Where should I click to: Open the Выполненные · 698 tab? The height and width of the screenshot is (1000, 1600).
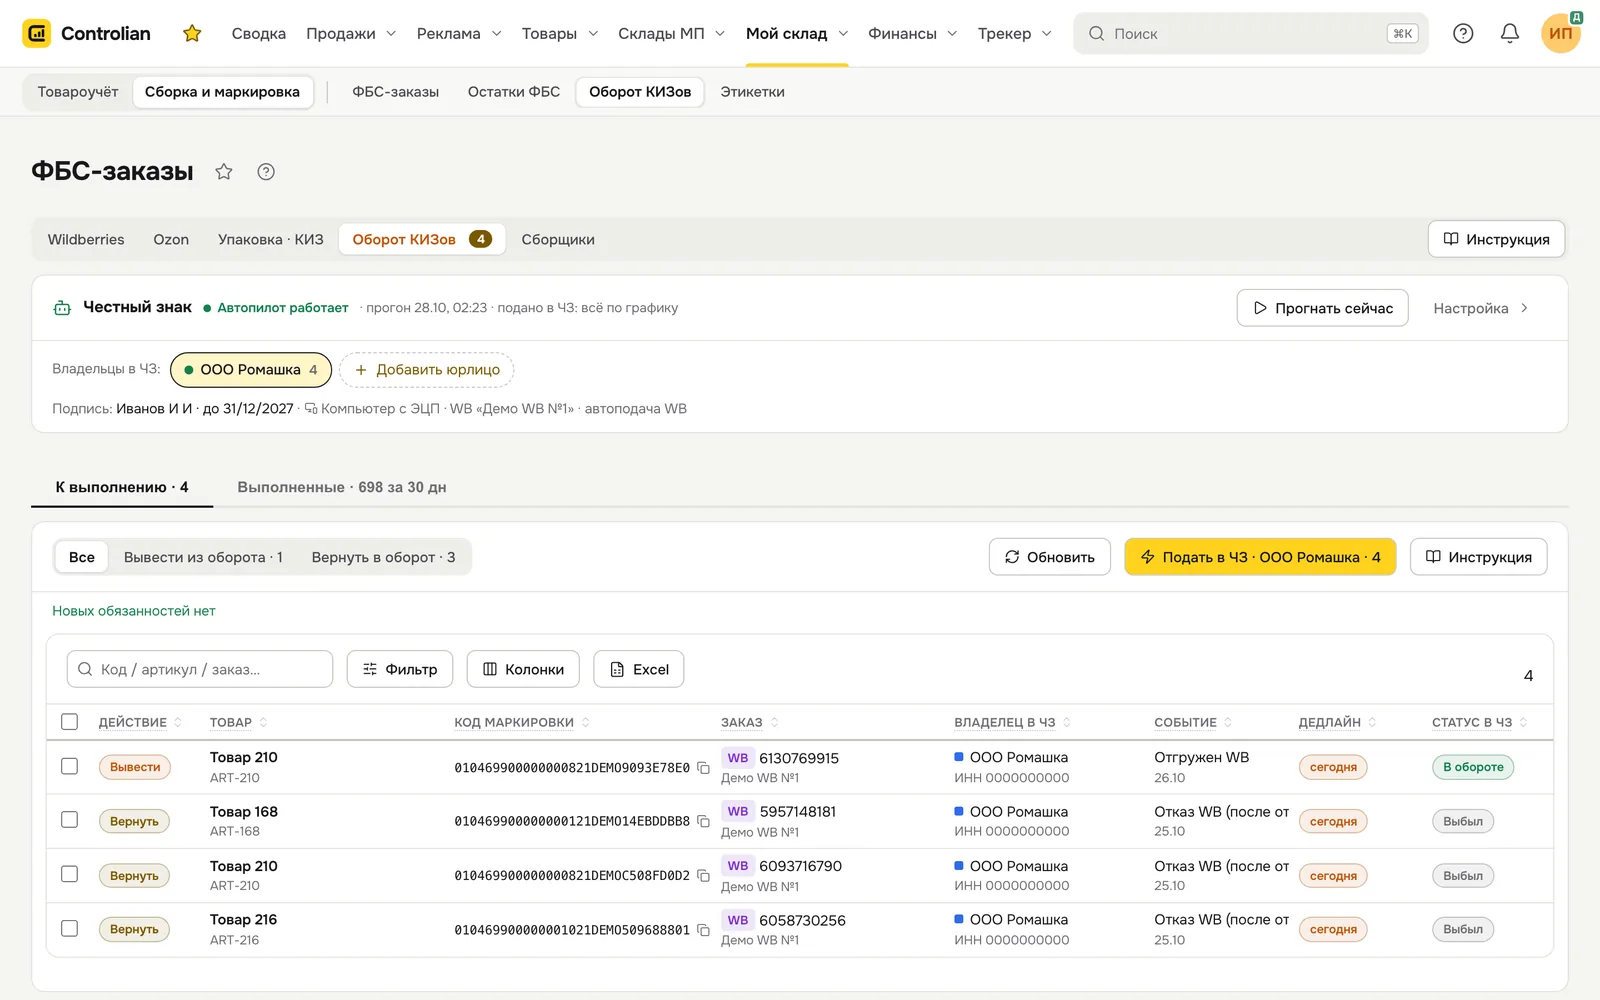(342, 487)
